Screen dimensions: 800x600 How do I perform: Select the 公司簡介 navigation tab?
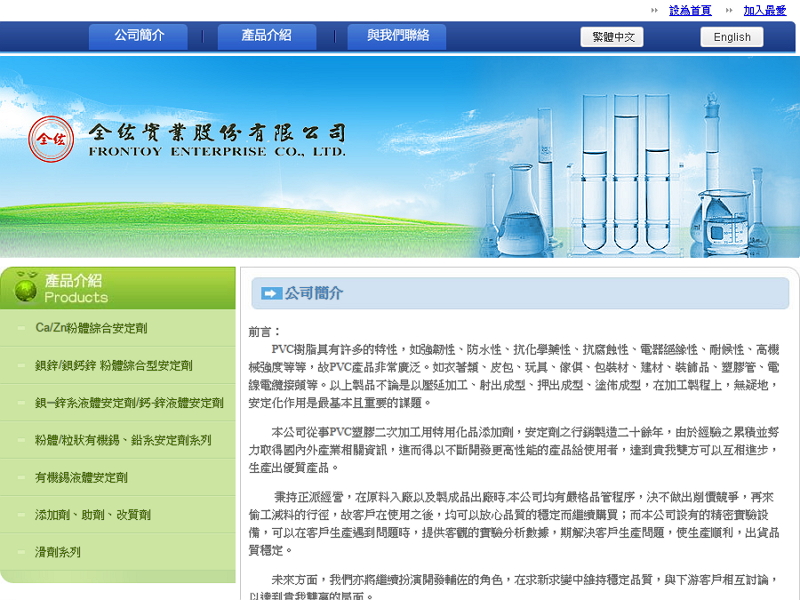pyautogui.click(x=138, y=36)
